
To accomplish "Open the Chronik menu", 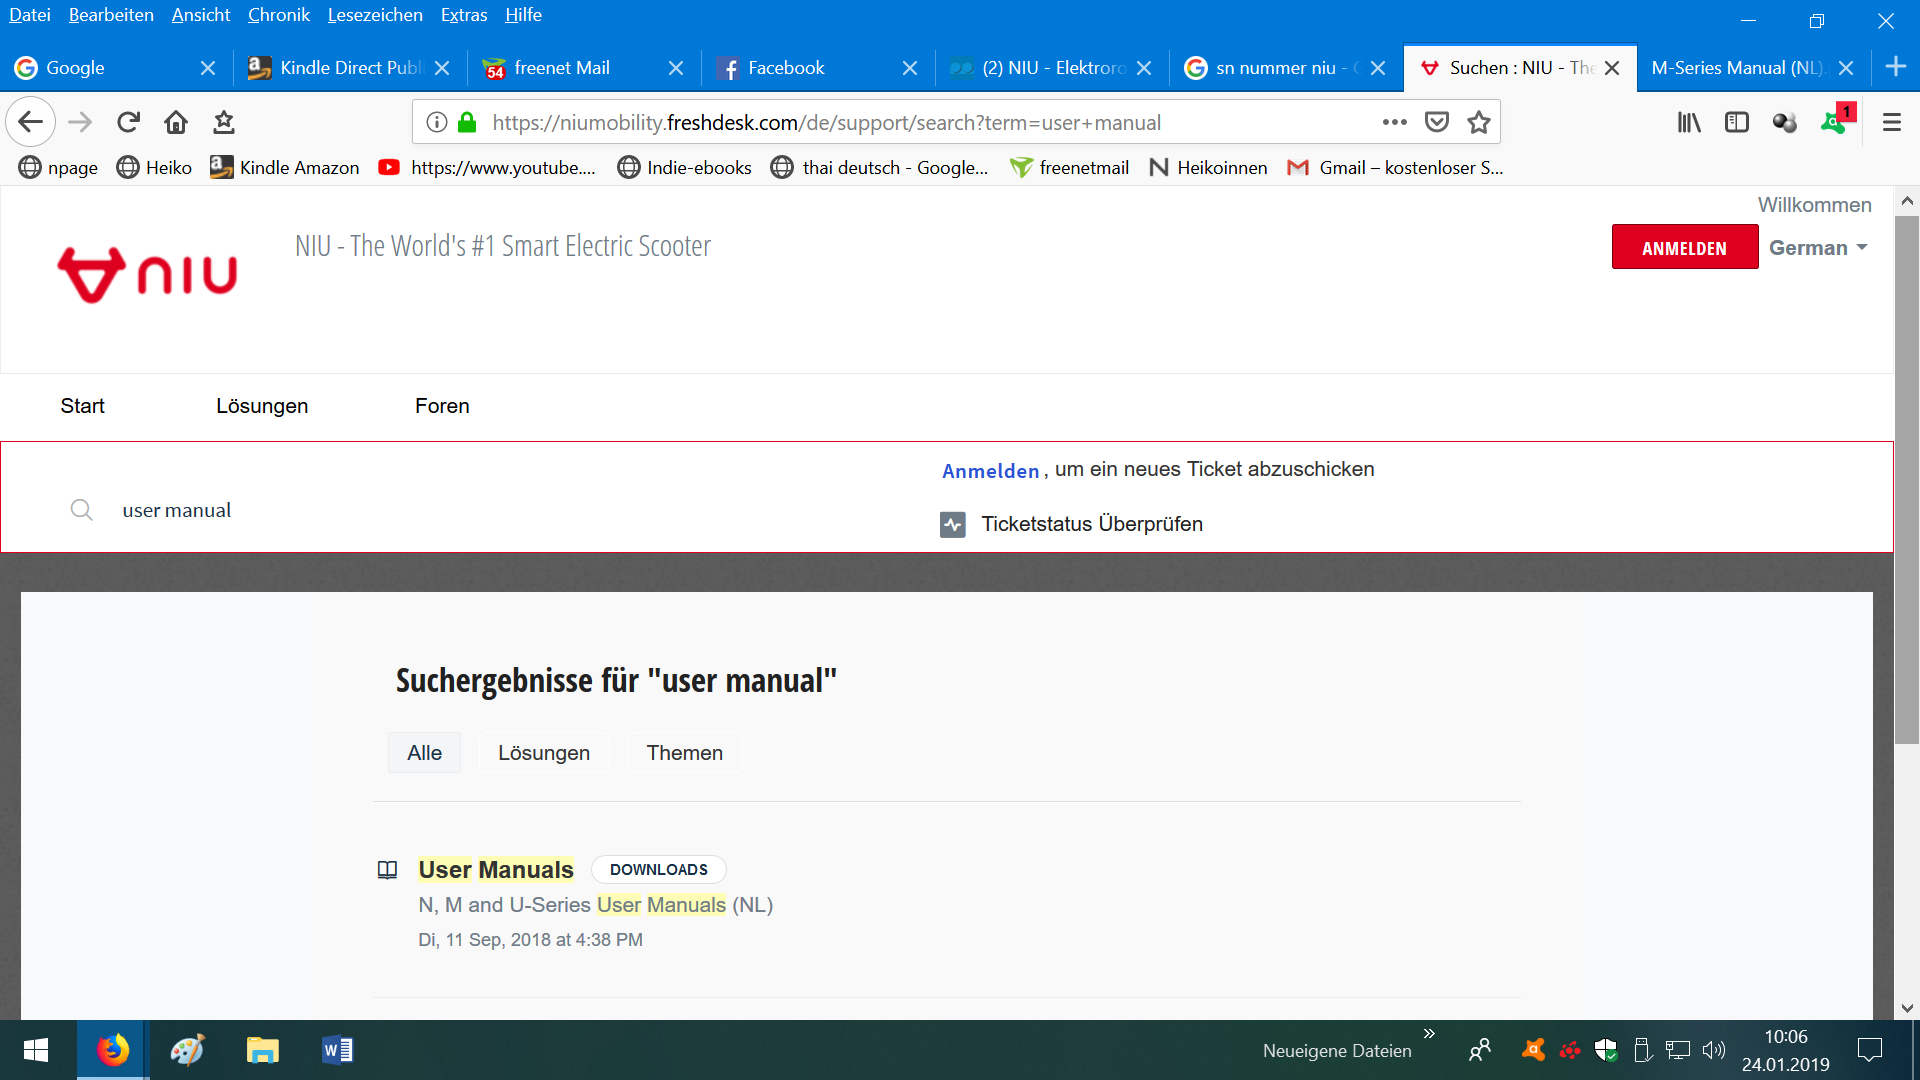I will (278, 15).
